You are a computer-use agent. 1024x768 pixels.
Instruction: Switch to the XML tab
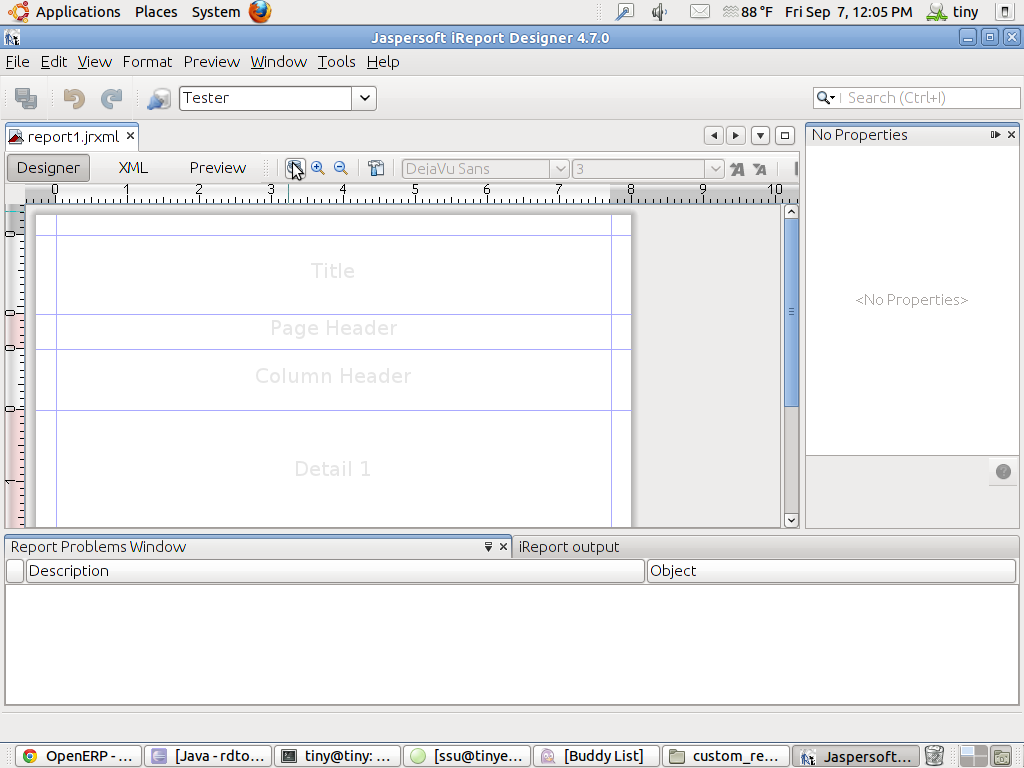pos(132,167)
